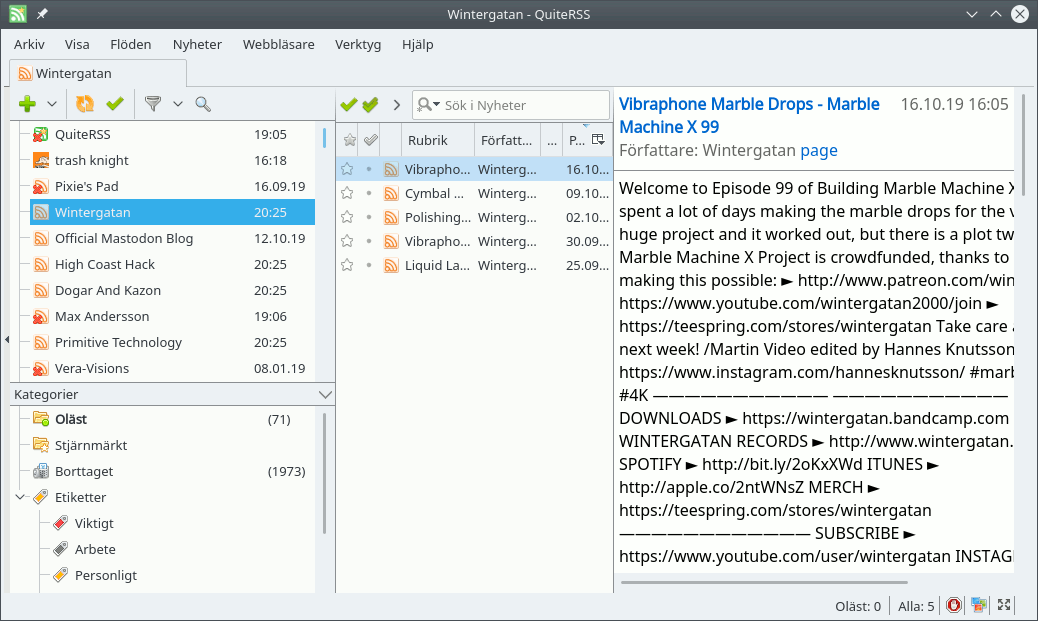
Task: Click the read-status column header icon
Action: click(x=371, y=140)
